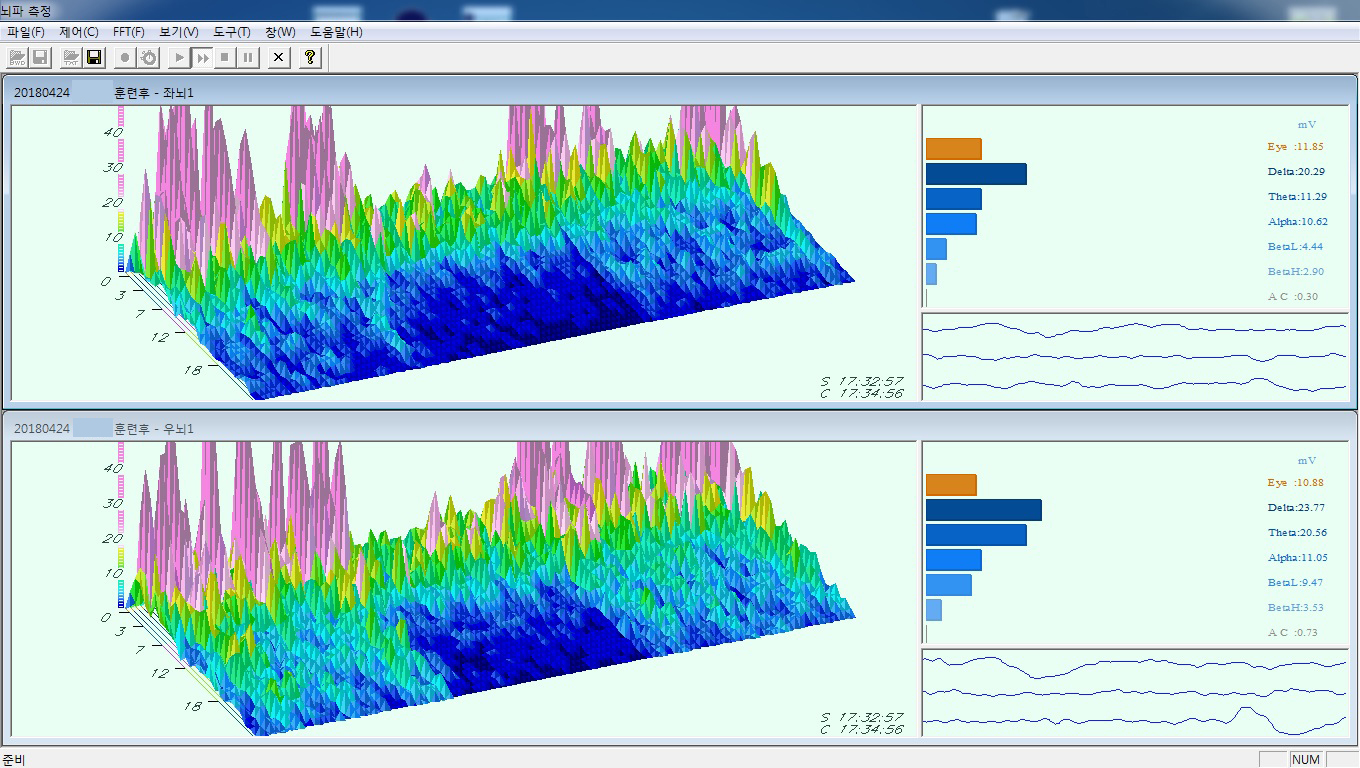Click the yellow question mark help icon
This screenshot has width=1360, height=768.
click(x=310, y=58)
